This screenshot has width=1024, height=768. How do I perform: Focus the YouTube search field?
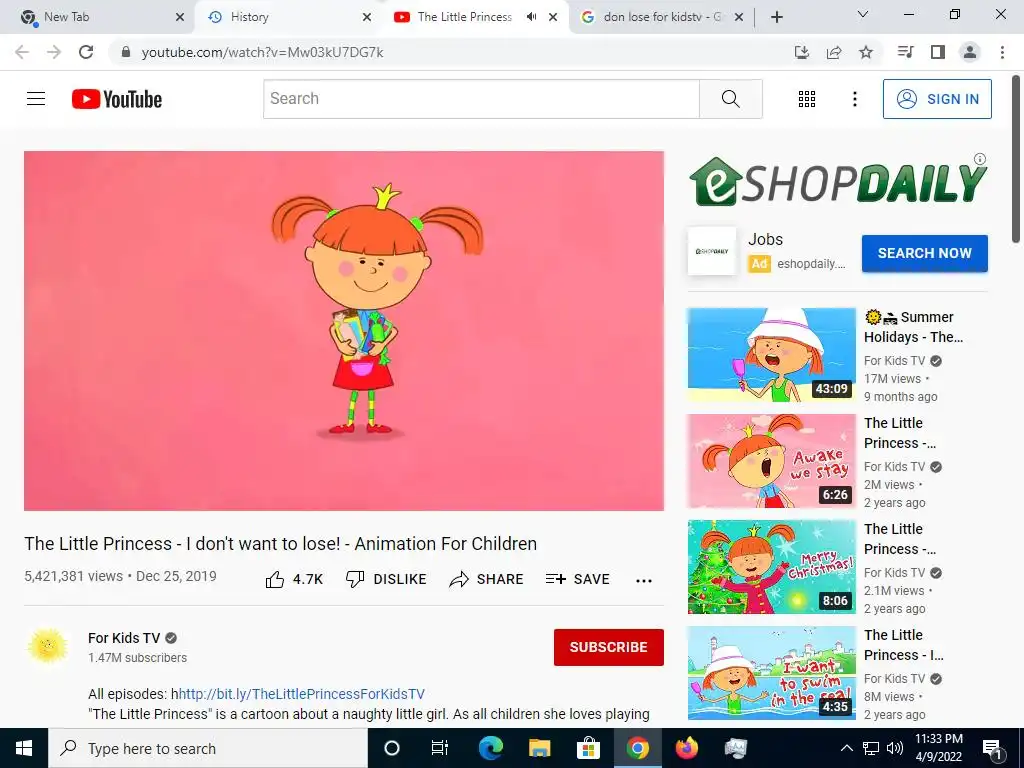click(481, 99)
